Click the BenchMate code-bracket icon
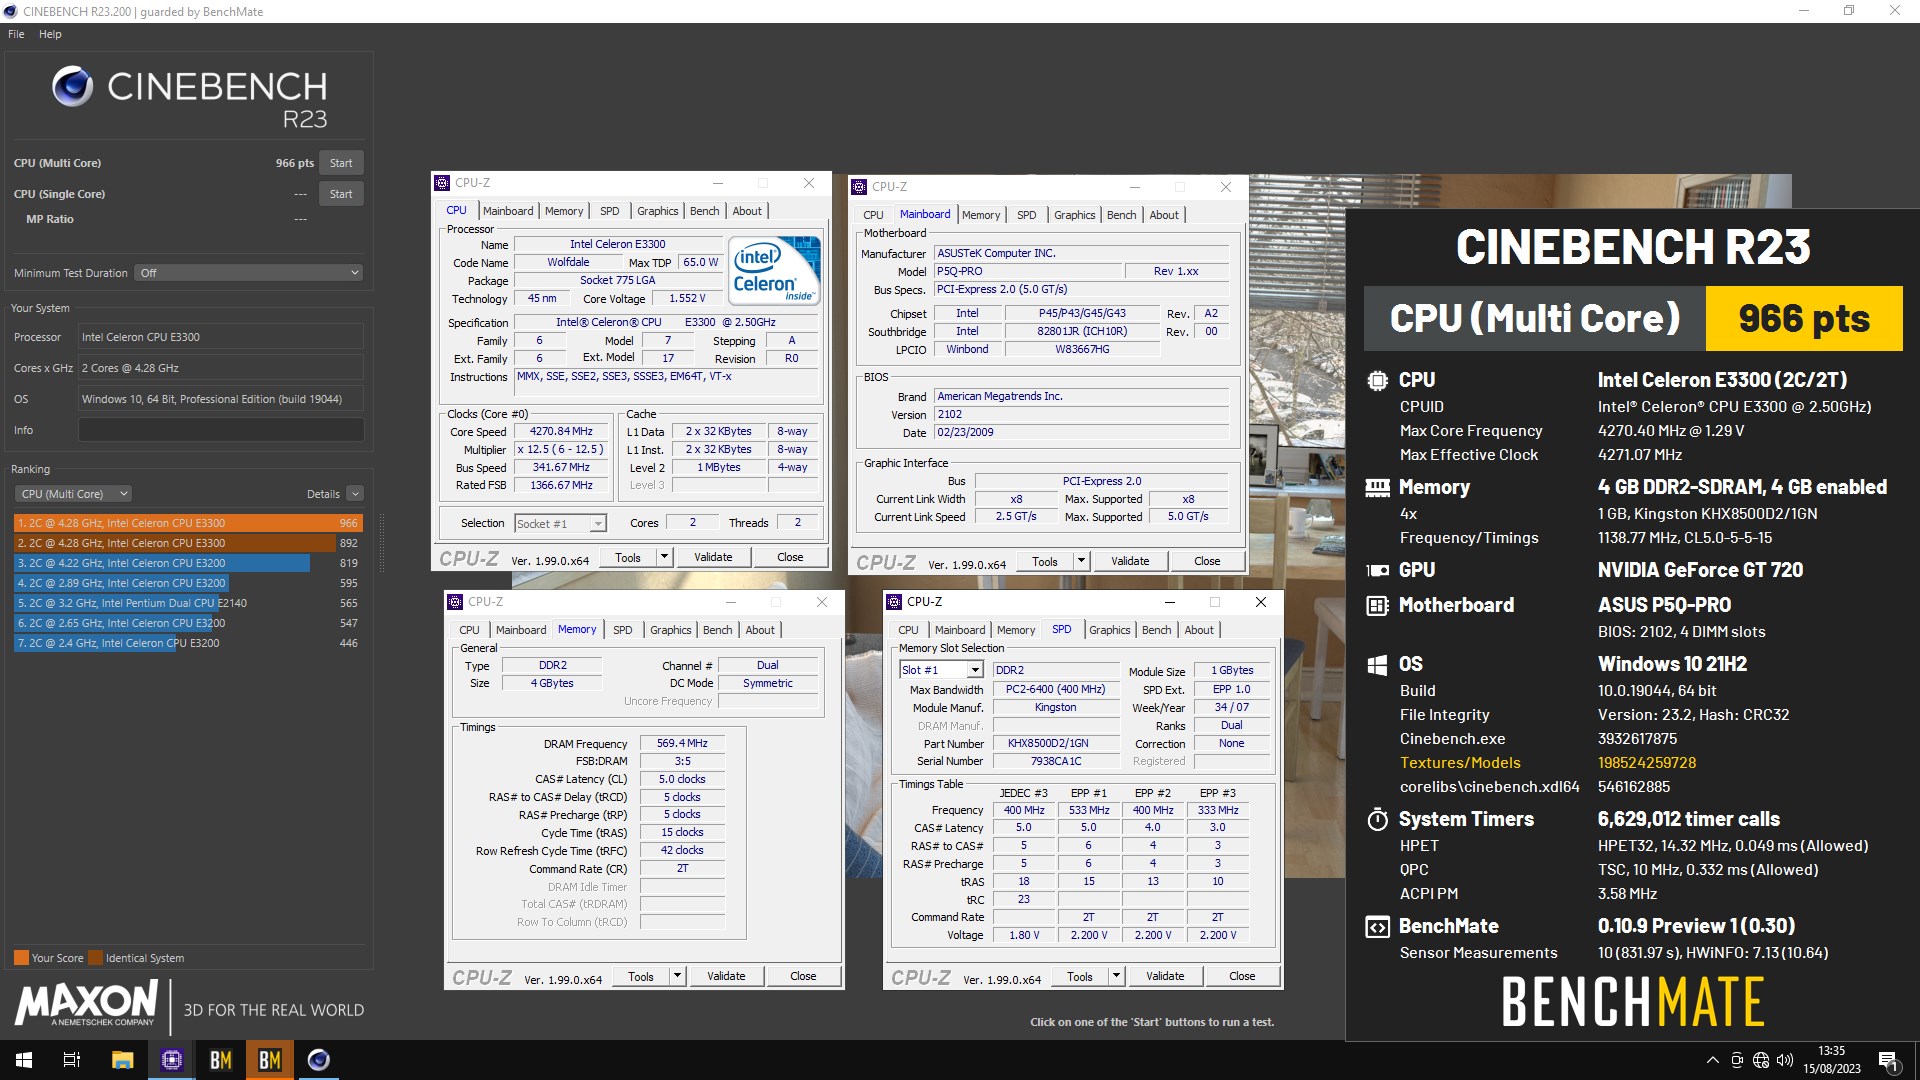Screen dimensions: 1920x1080 (1377, 926)
